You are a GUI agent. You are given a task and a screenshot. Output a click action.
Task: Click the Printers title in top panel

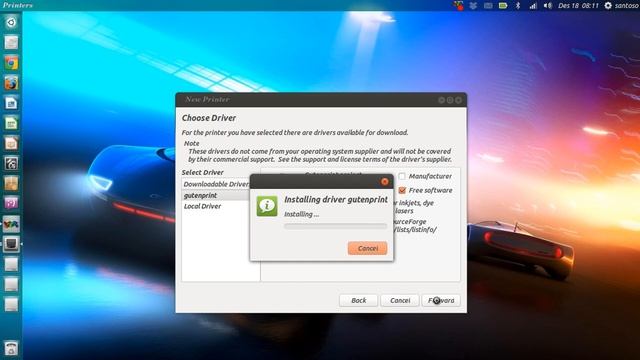[18, 5]
